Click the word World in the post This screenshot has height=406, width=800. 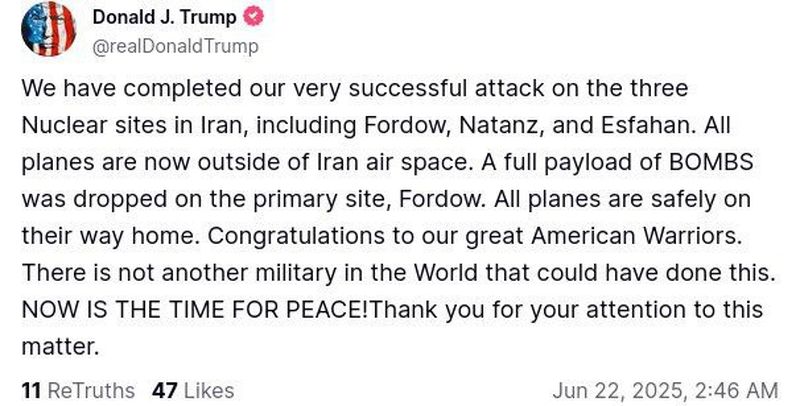coord(445,272)
